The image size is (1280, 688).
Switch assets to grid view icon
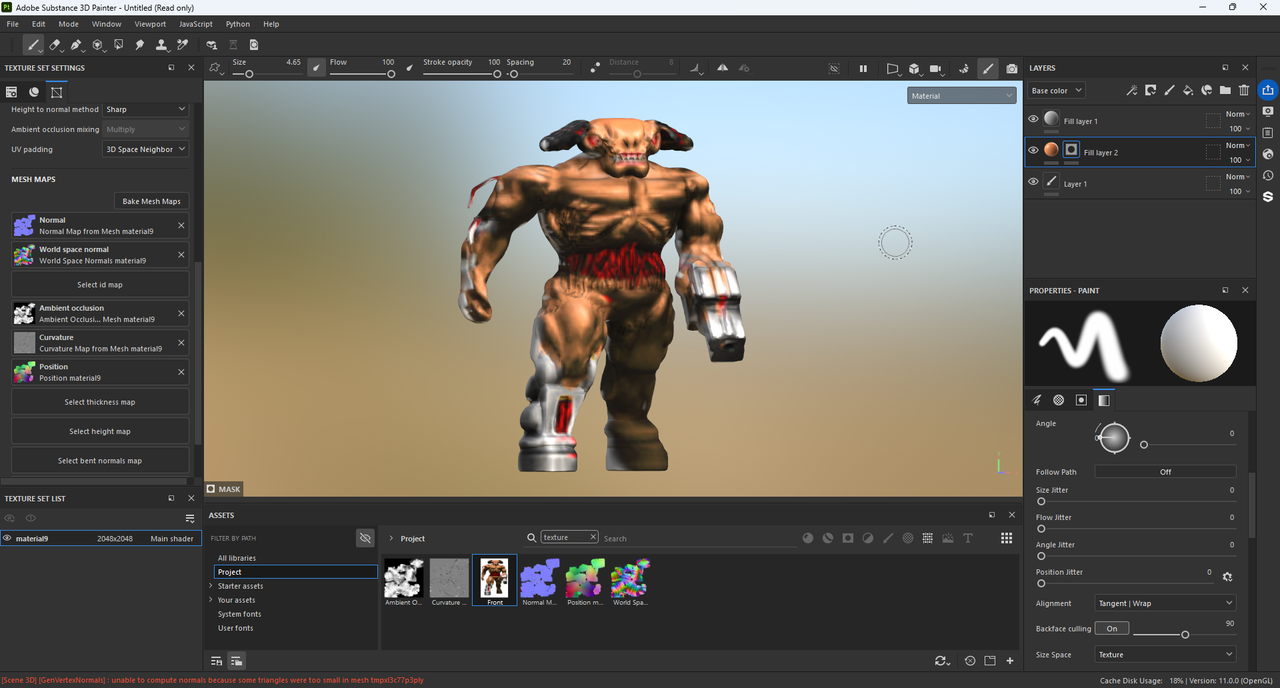(1006, 538)
